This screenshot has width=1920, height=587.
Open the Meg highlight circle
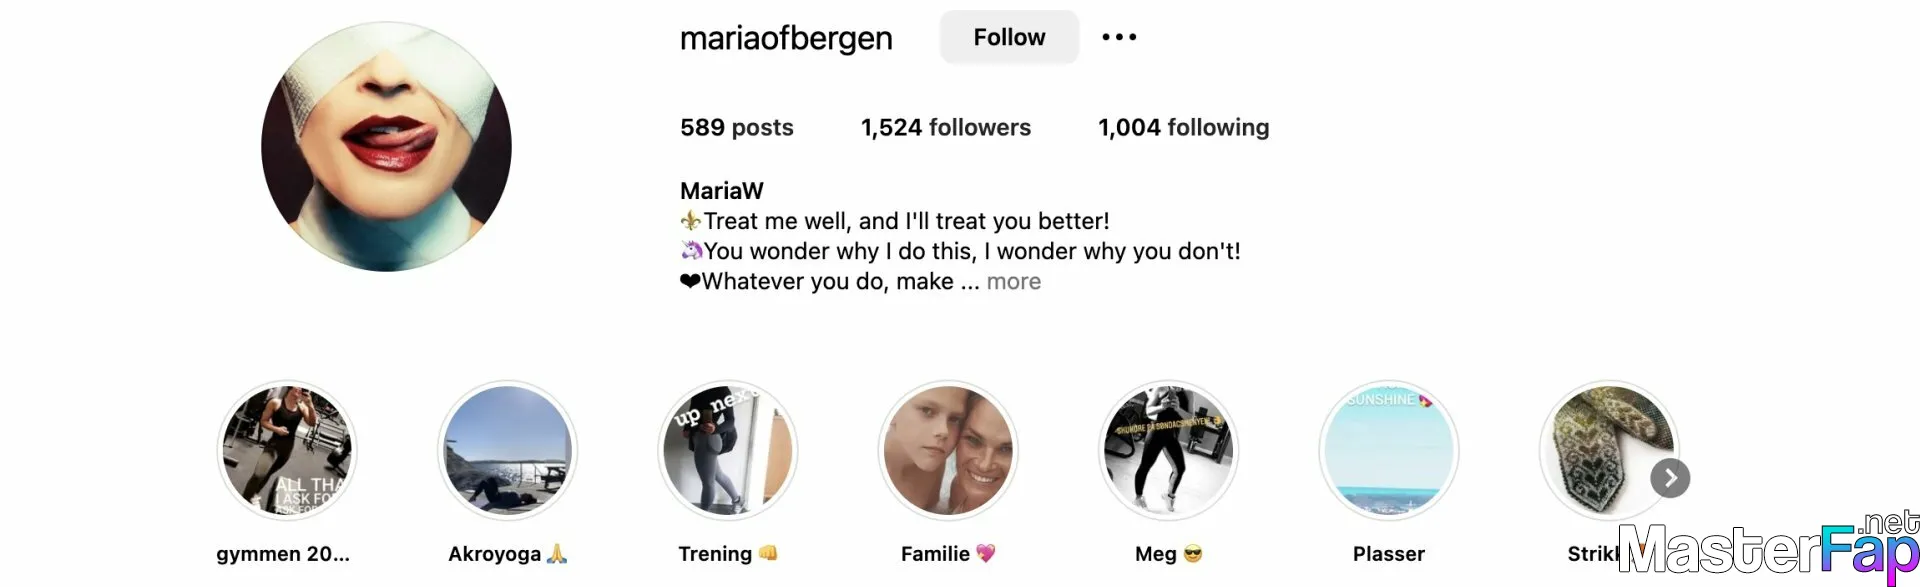1168,450
